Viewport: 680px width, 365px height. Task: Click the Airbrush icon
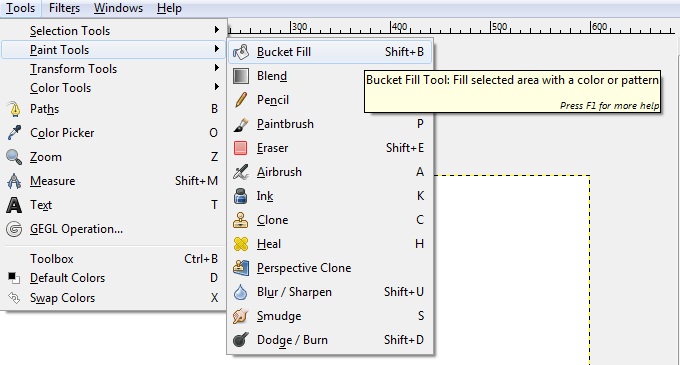pyautogui.click(x=241, y=172)
